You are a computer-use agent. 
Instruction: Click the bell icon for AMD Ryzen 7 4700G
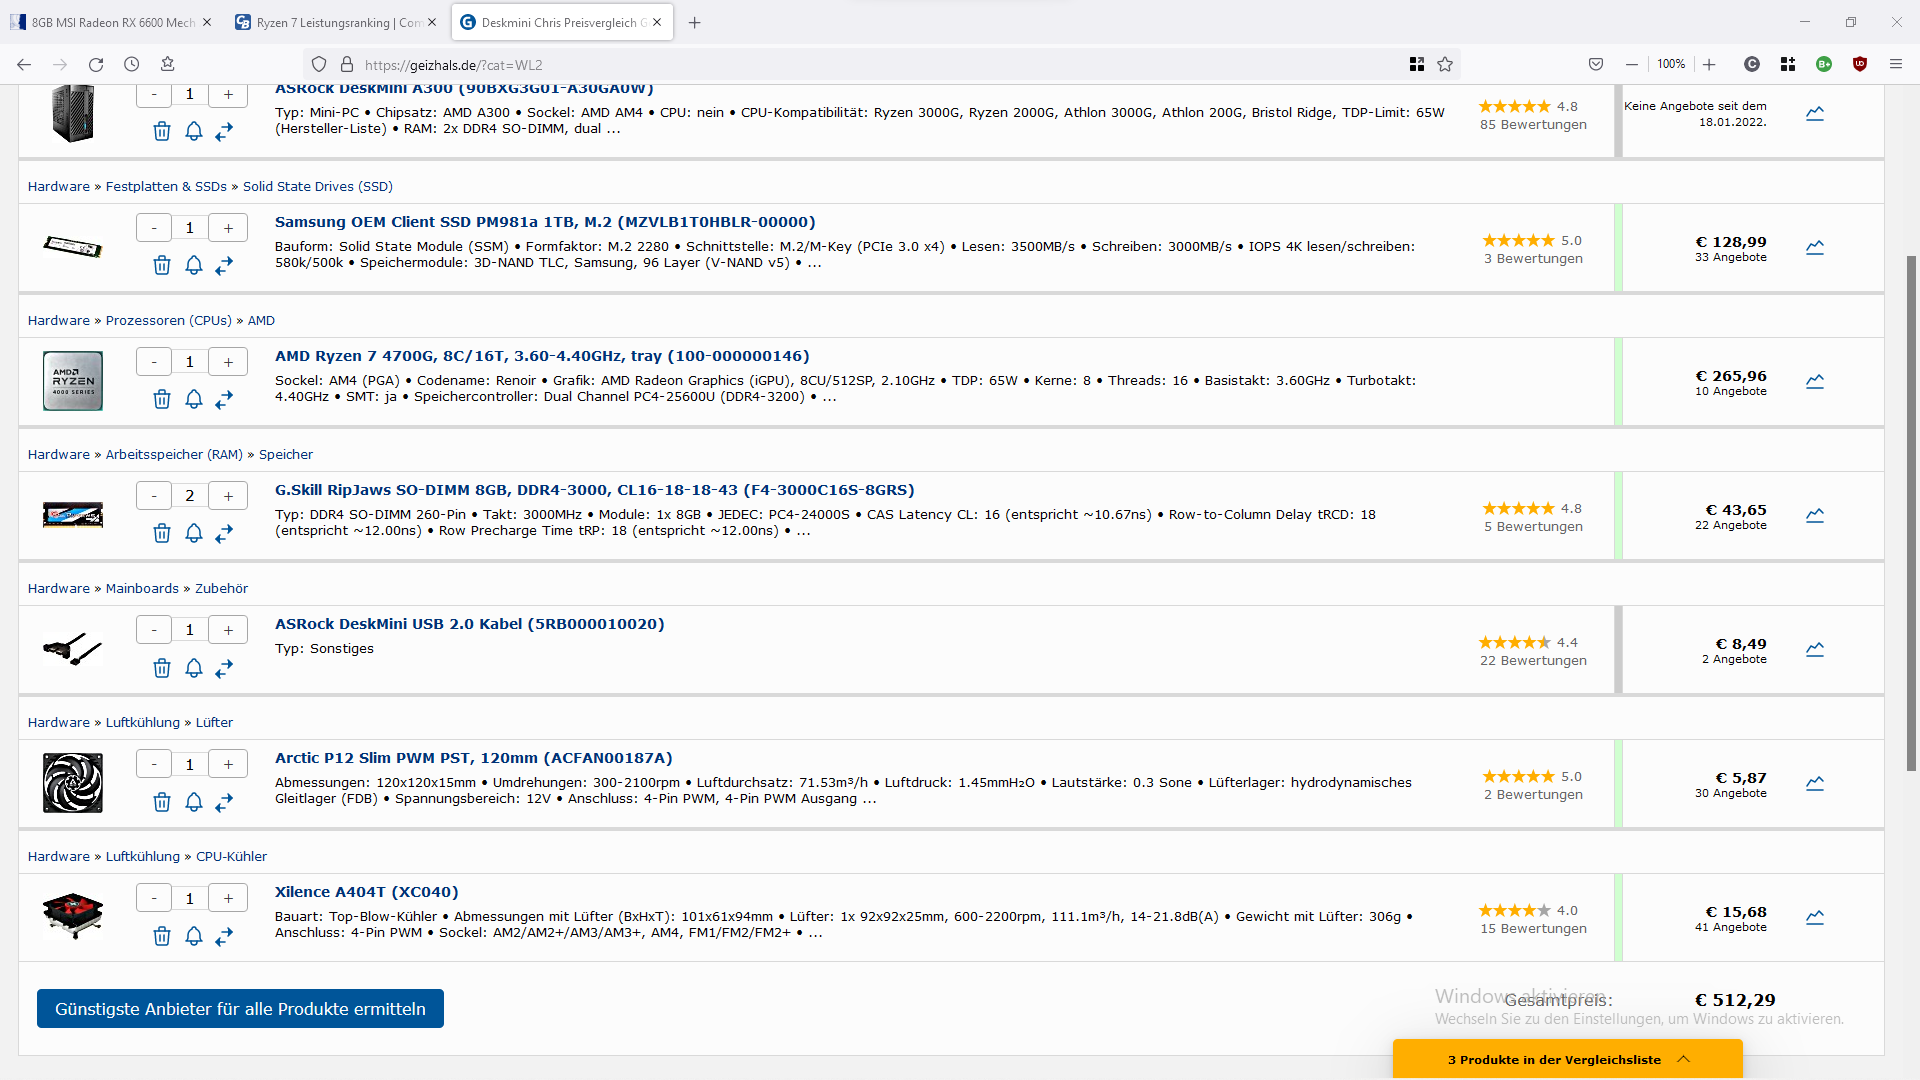tap(194, 399)
